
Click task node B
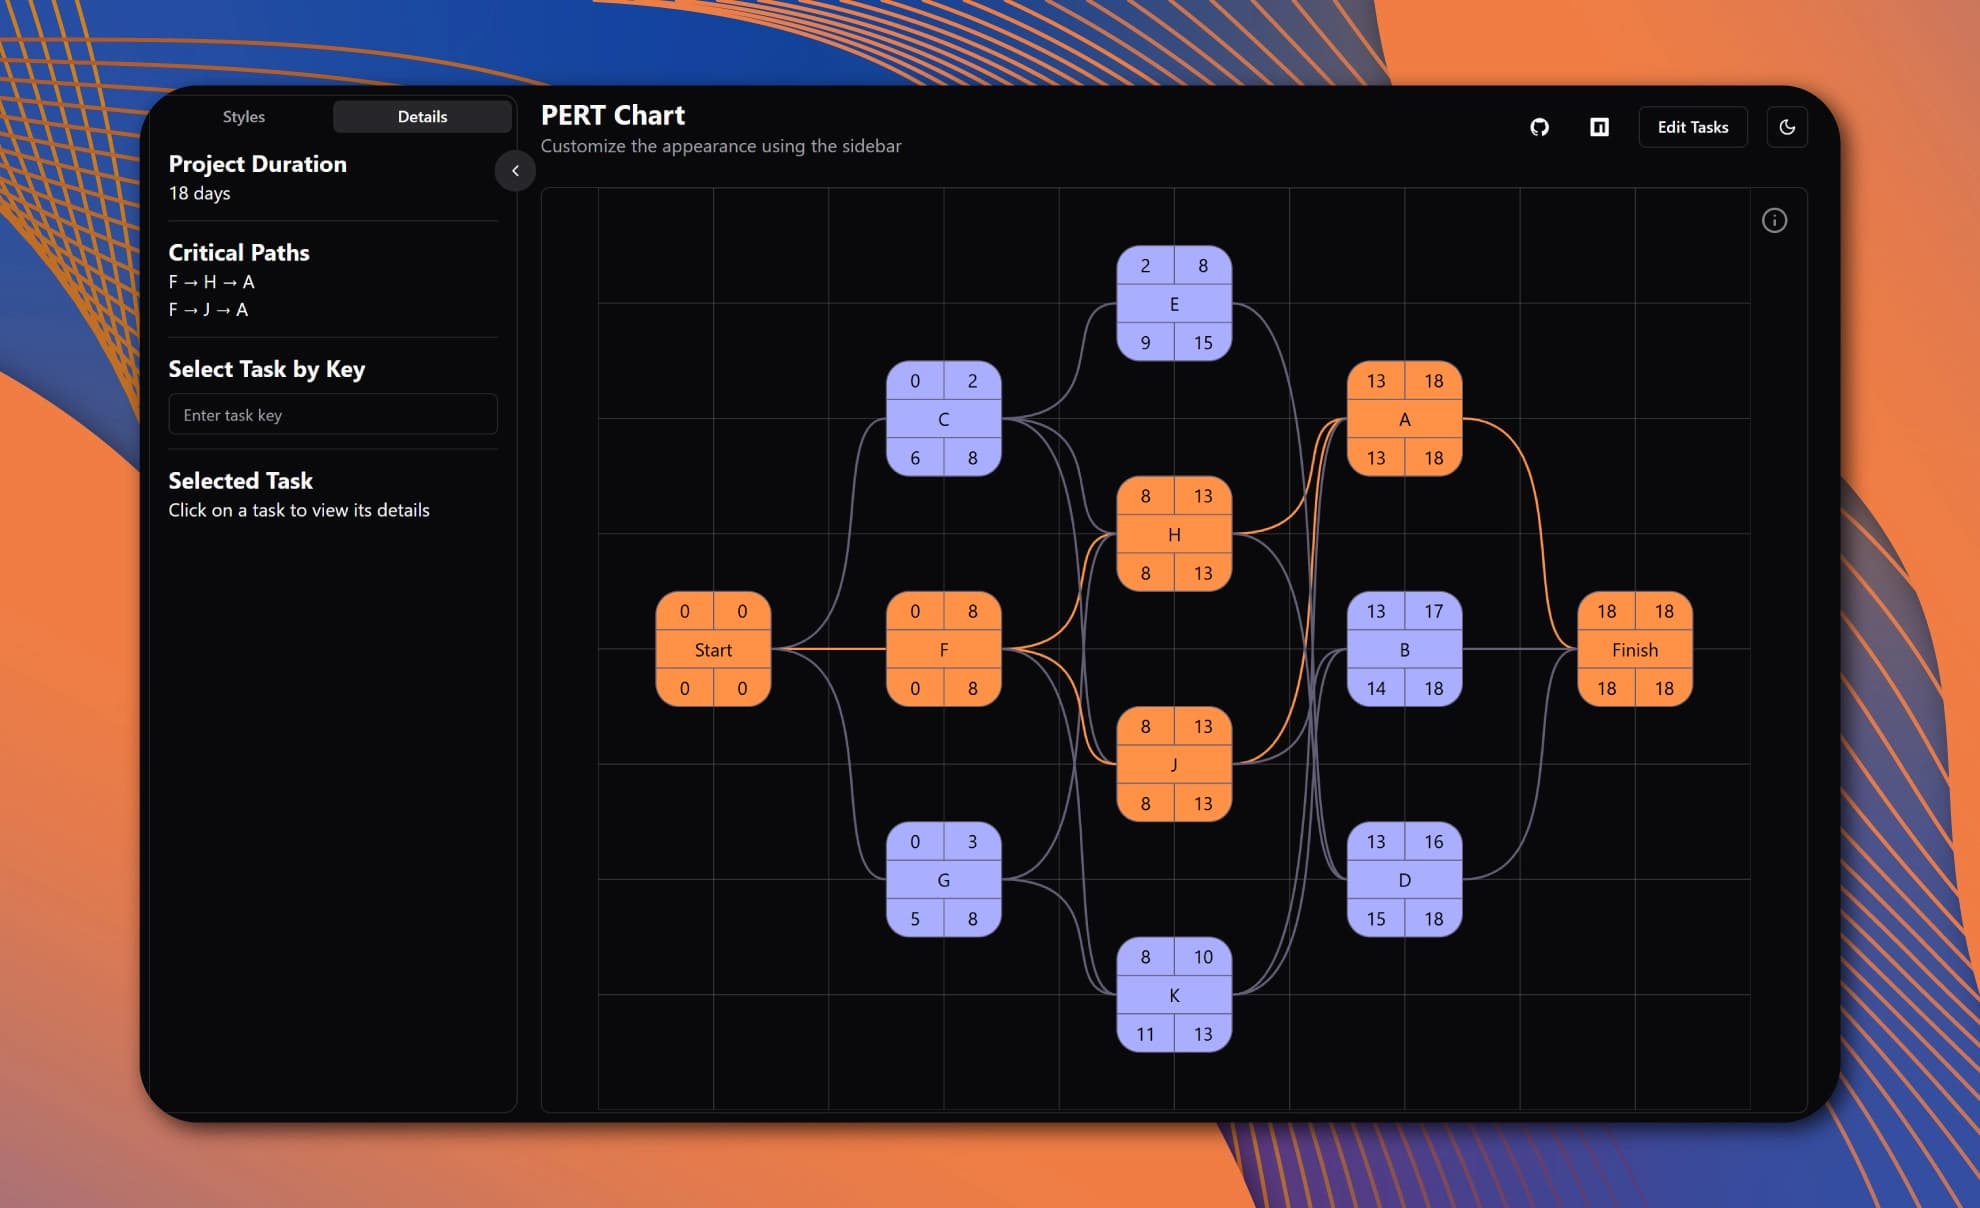click(1404, 650)
